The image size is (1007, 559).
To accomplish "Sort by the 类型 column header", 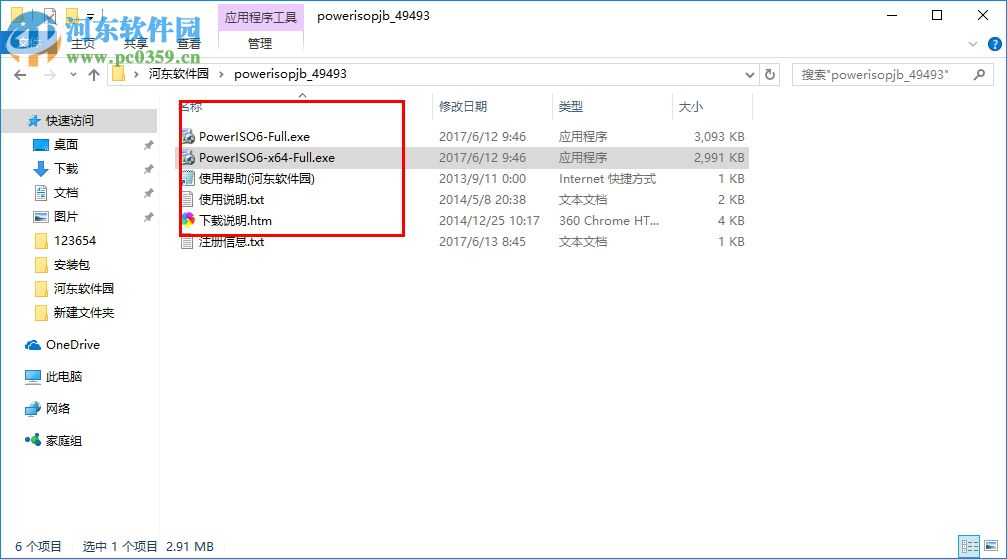I will coord(571,107).
